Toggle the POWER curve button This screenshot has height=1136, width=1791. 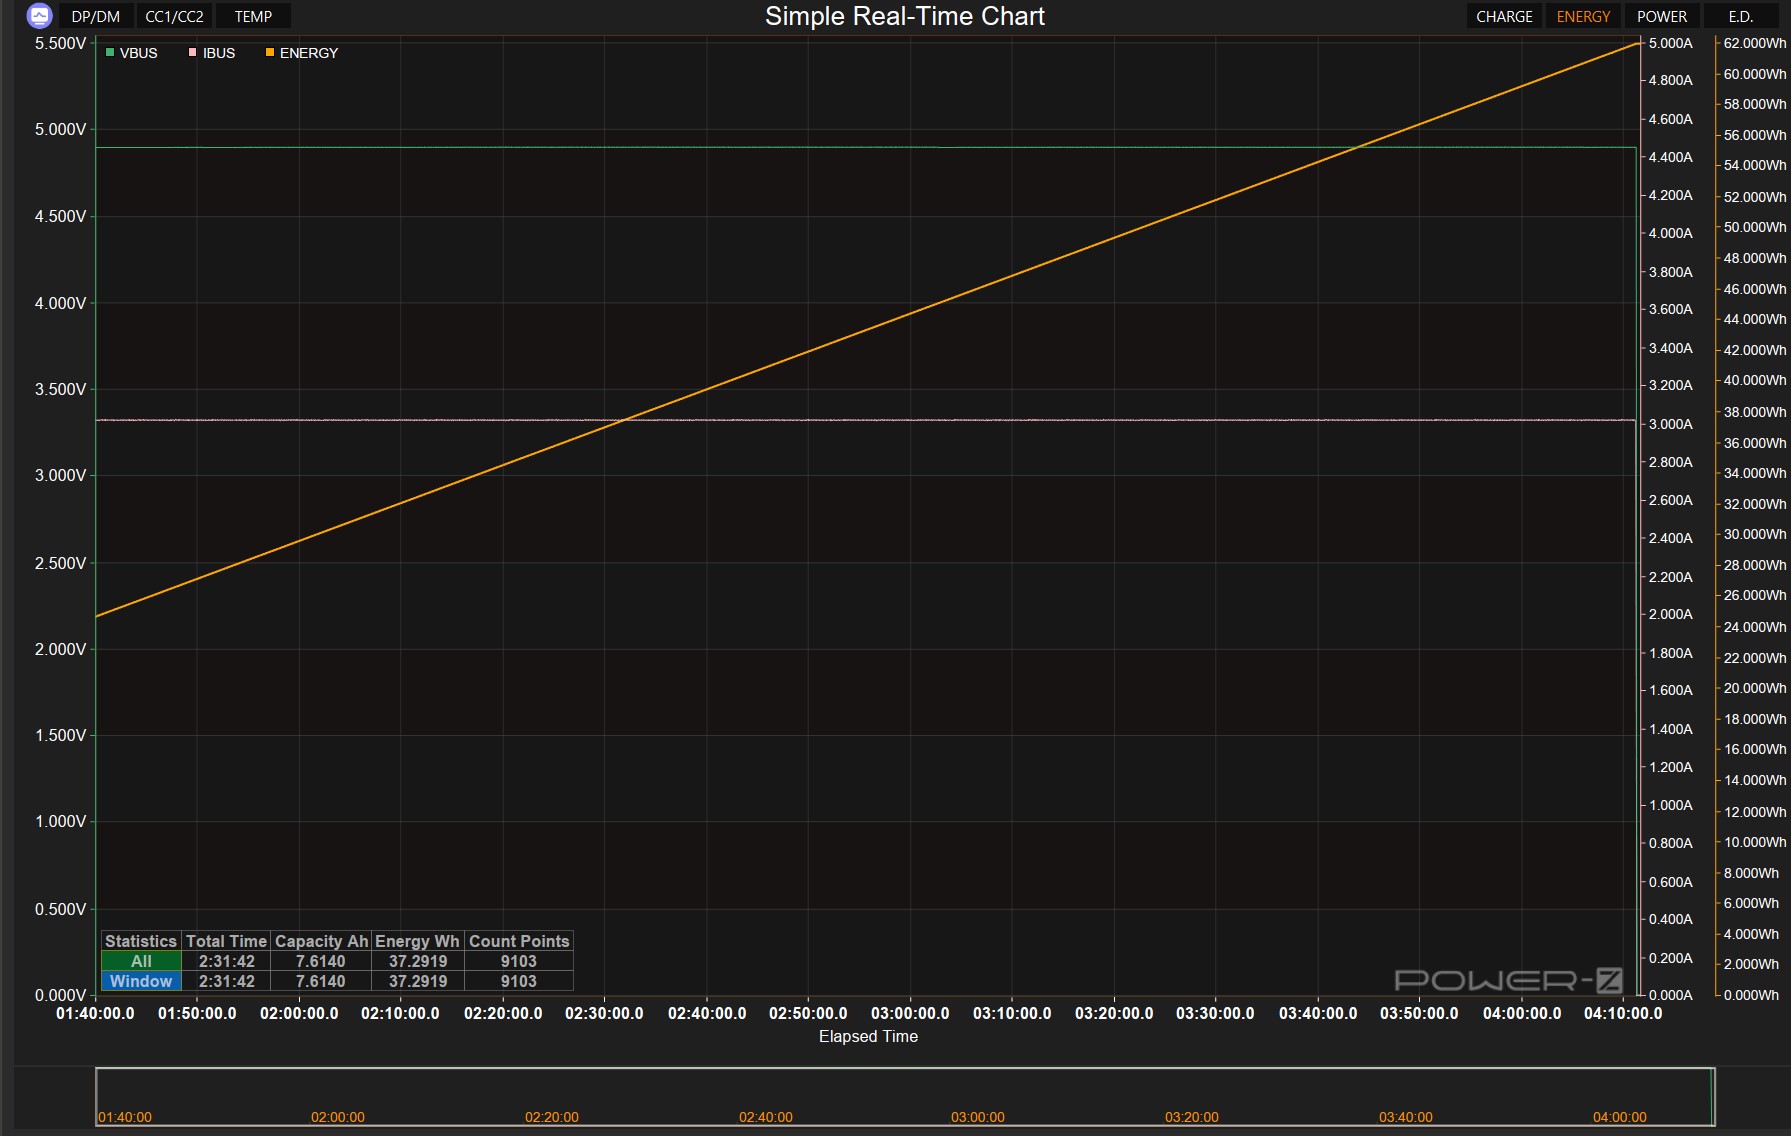[1662, 16]
